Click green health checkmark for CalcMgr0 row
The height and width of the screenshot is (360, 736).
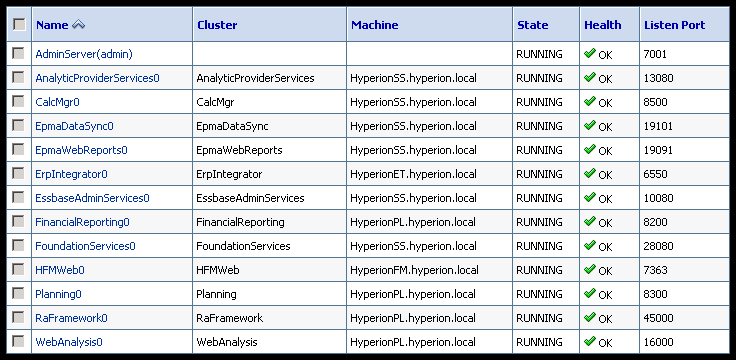coord(590,101)
